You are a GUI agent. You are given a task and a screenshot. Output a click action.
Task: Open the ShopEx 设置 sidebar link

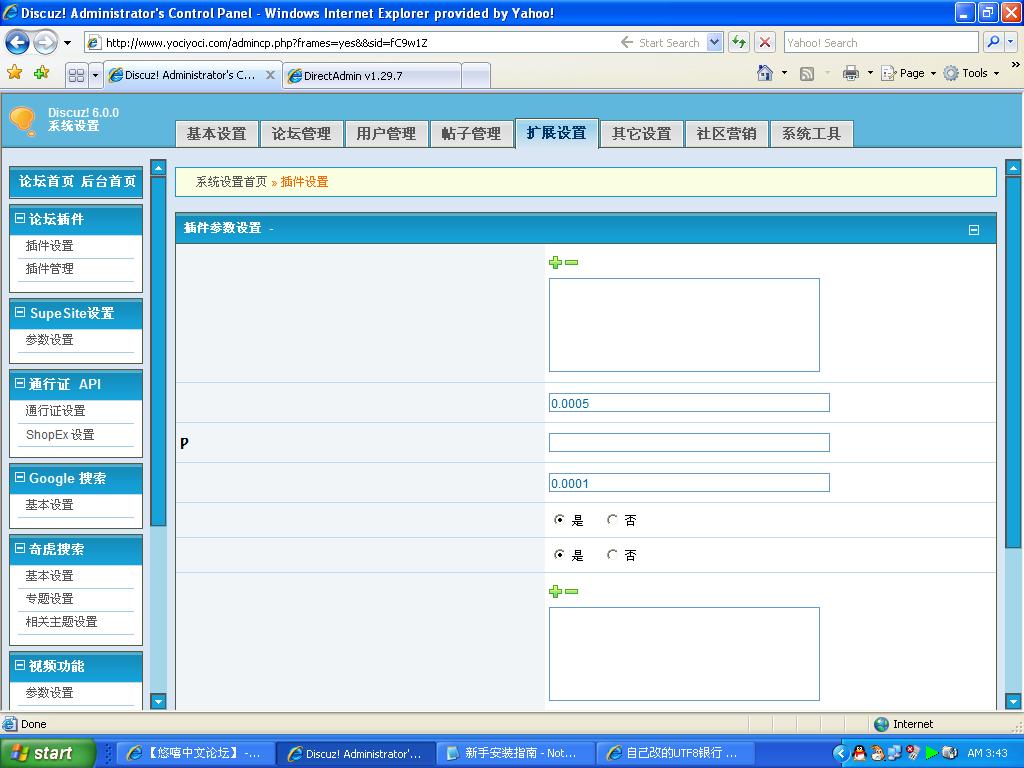tap(60, 435)
